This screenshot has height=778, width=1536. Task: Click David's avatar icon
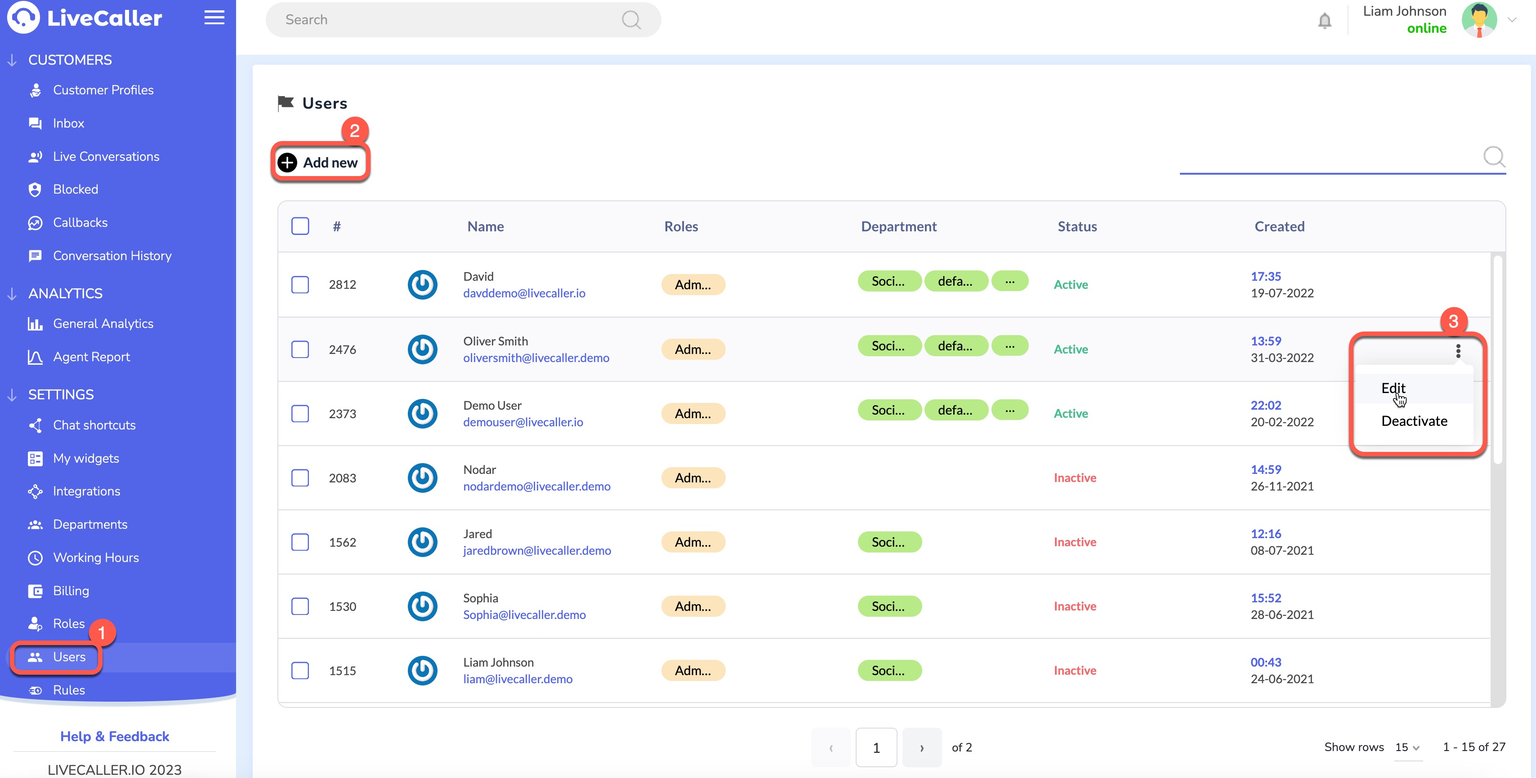tap(422, 285)
